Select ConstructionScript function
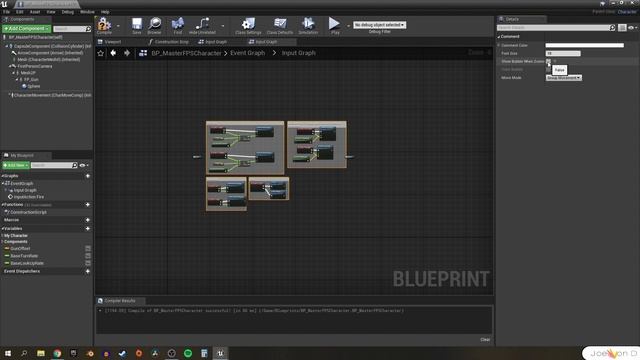Viewport: 640px width, 360px height. [28, 212]
